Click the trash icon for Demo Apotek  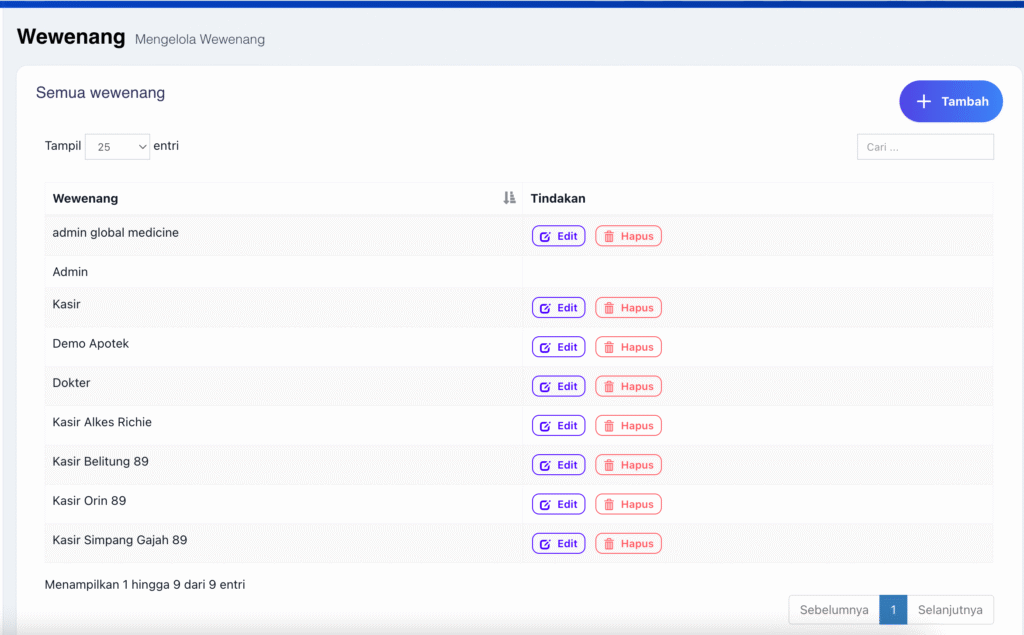[608, 348]
